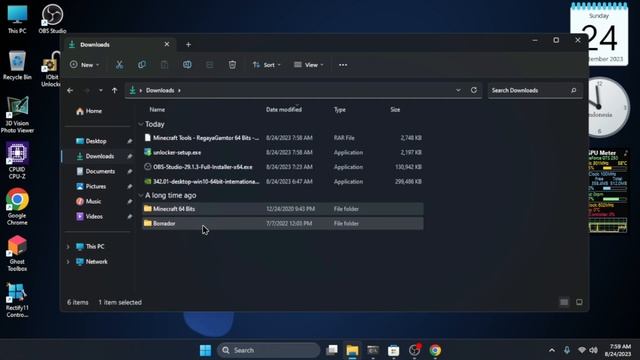Viewport: 640px width, 360px height.
Task: Expand Network in navigation pane
Action: 68,262
